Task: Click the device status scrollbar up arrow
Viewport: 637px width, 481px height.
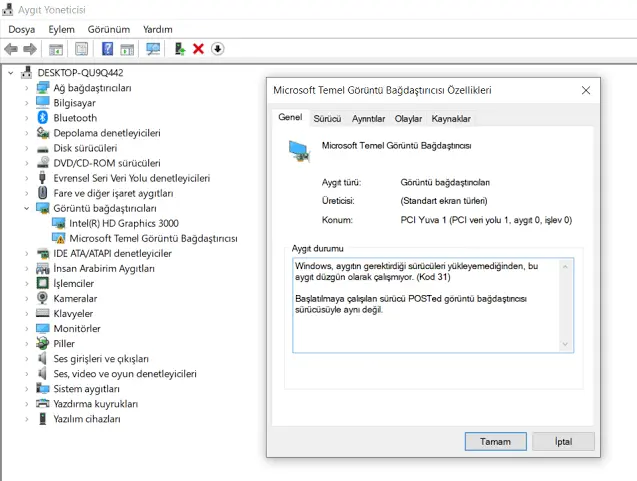Action: (565, 266)
